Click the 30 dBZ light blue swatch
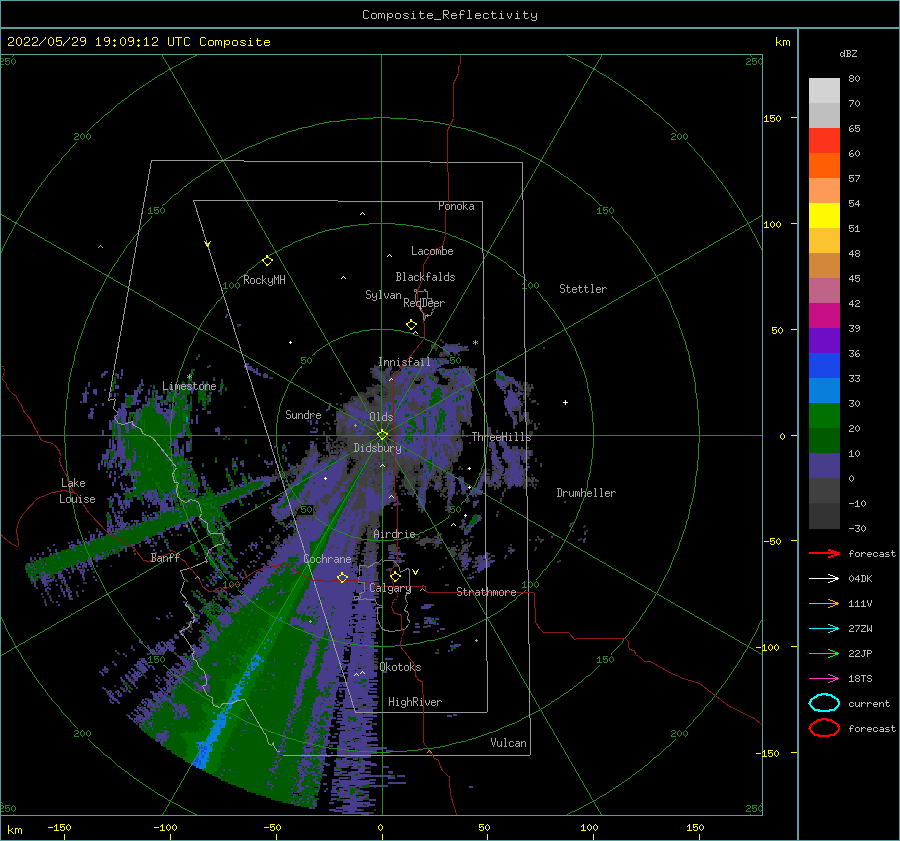 coord(824,390)
